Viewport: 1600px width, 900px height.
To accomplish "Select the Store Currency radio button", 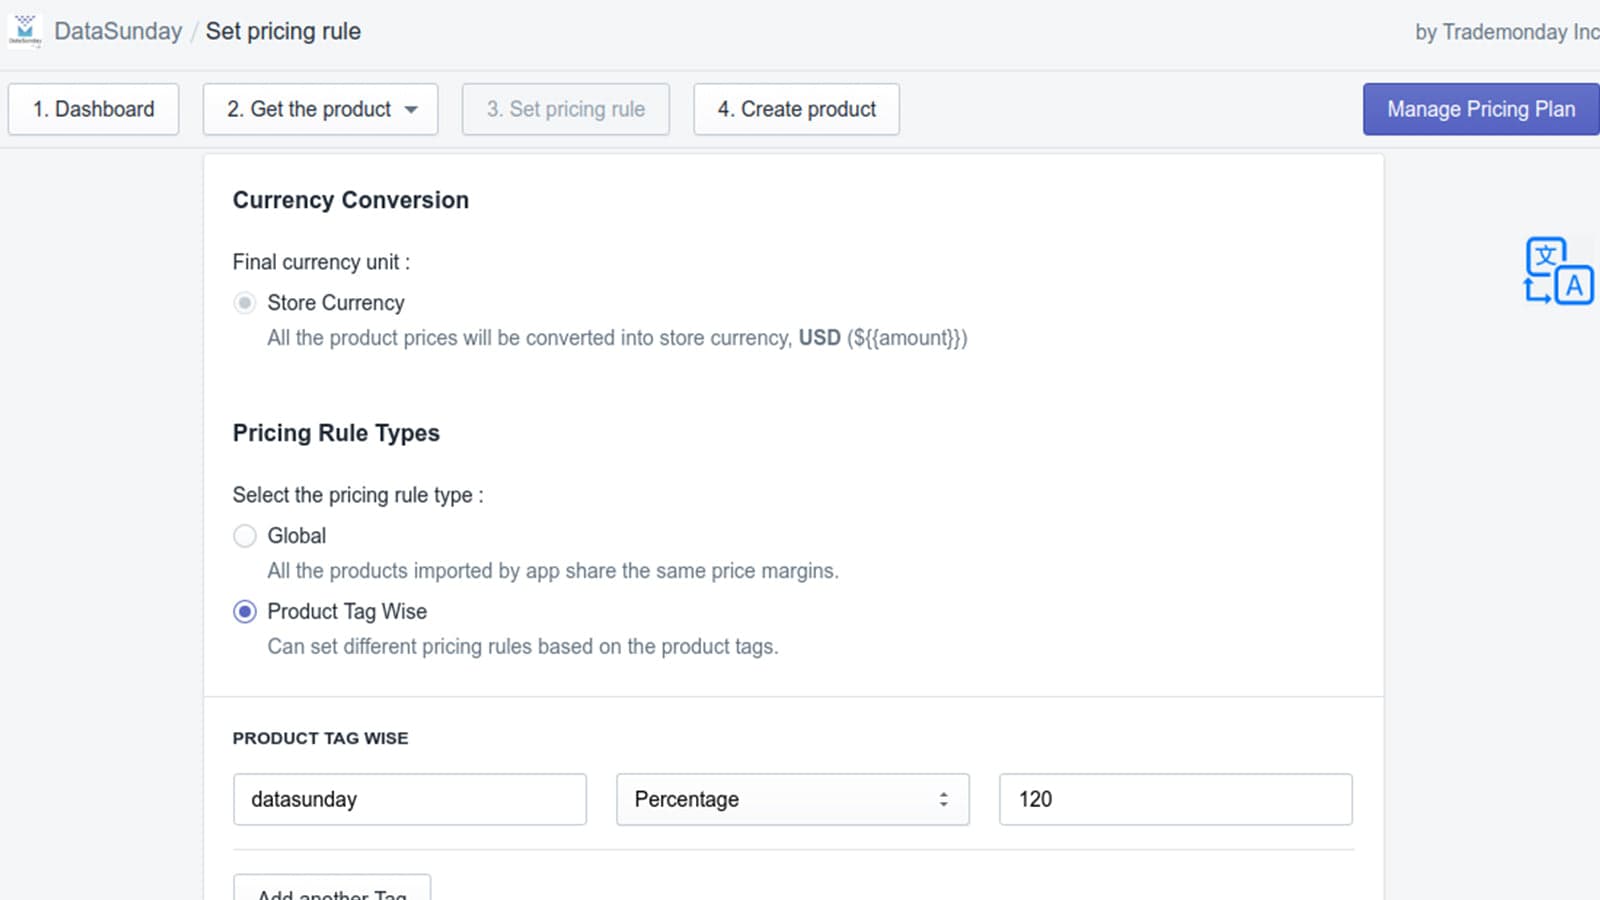I will point(244,302).
